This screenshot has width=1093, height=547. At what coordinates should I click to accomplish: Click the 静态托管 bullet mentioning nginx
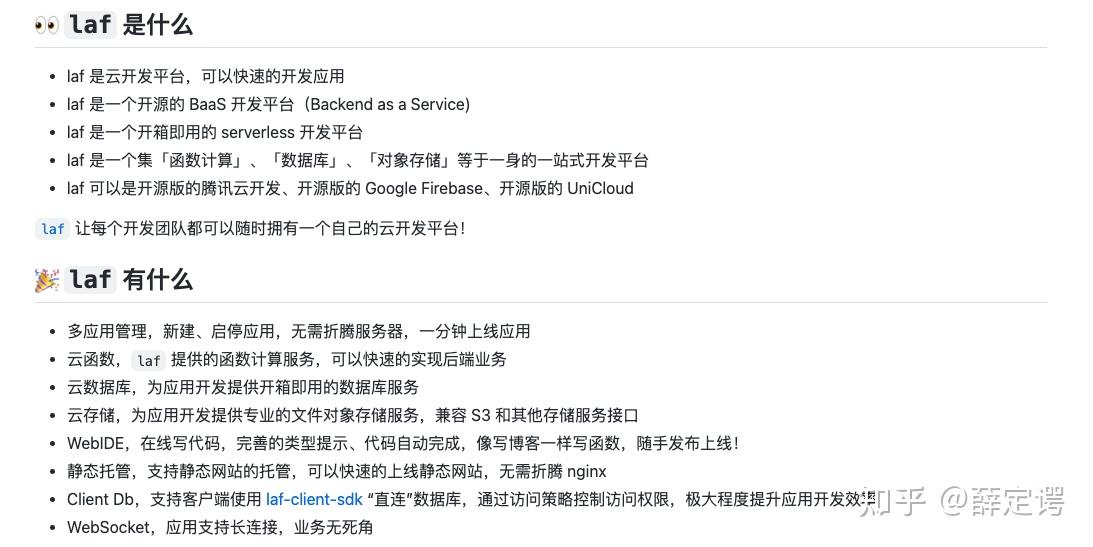[x=337, y=472]
